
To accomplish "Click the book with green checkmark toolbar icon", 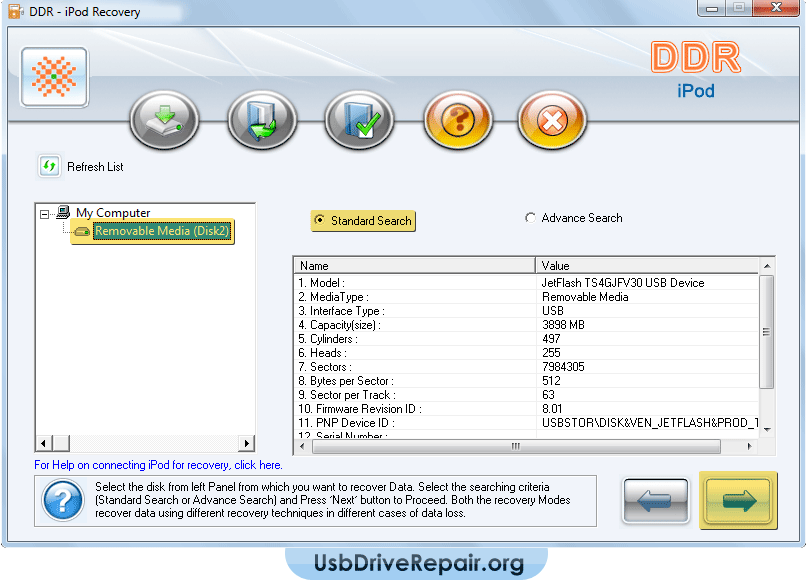I will coord(359,120).
